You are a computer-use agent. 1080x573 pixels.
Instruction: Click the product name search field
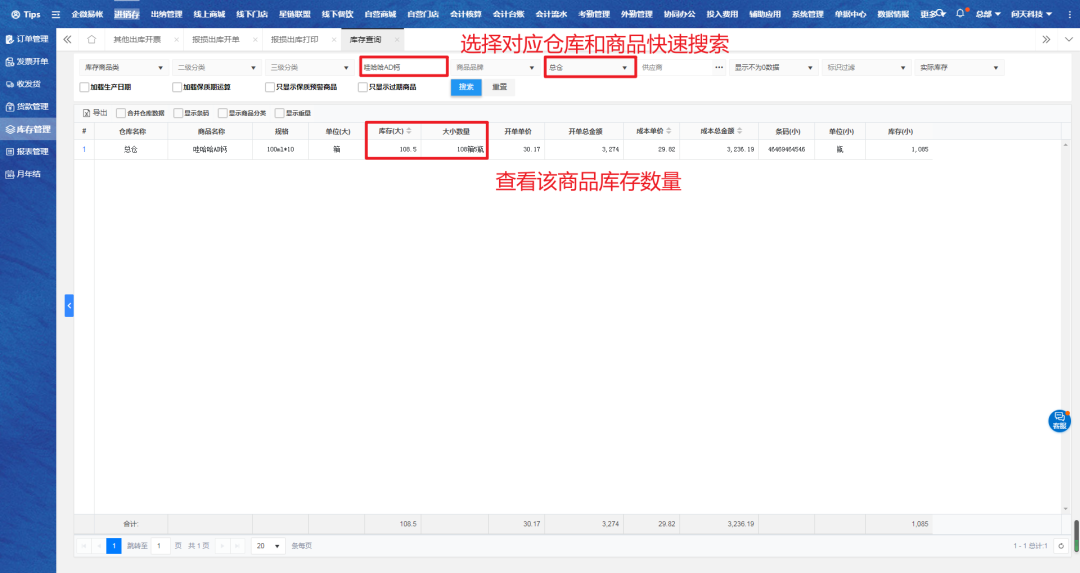click(x=403, y=68)
